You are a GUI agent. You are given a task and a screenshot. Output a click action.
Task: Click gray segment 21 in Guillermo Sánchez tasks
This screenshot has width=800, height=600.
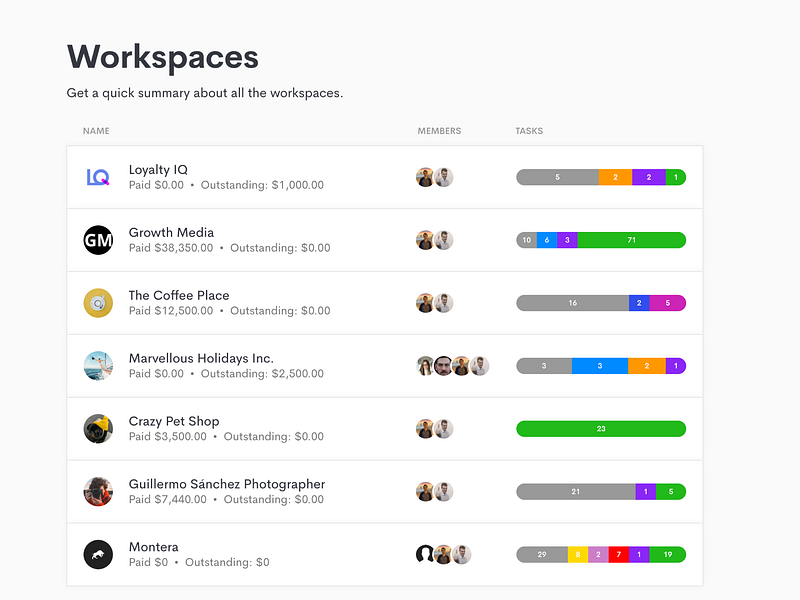pos(576,492)
